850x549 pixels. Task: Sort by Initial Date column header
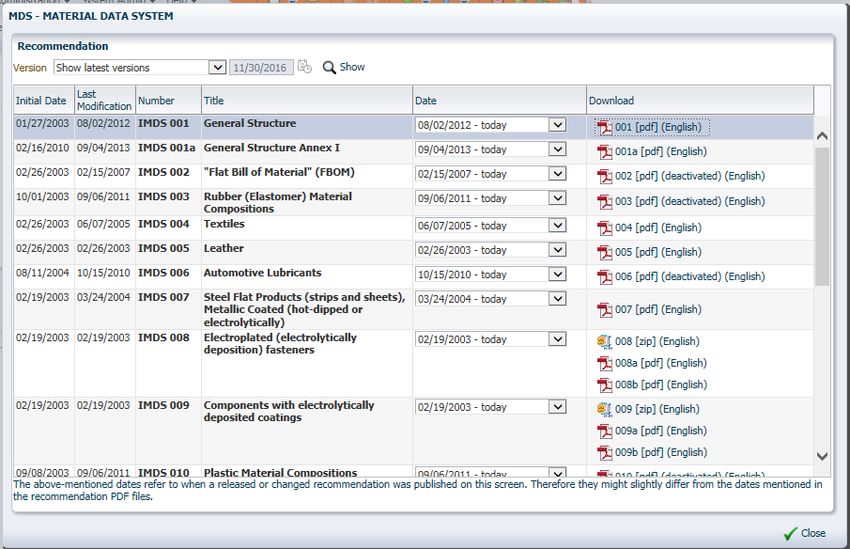tap(43, 100)
